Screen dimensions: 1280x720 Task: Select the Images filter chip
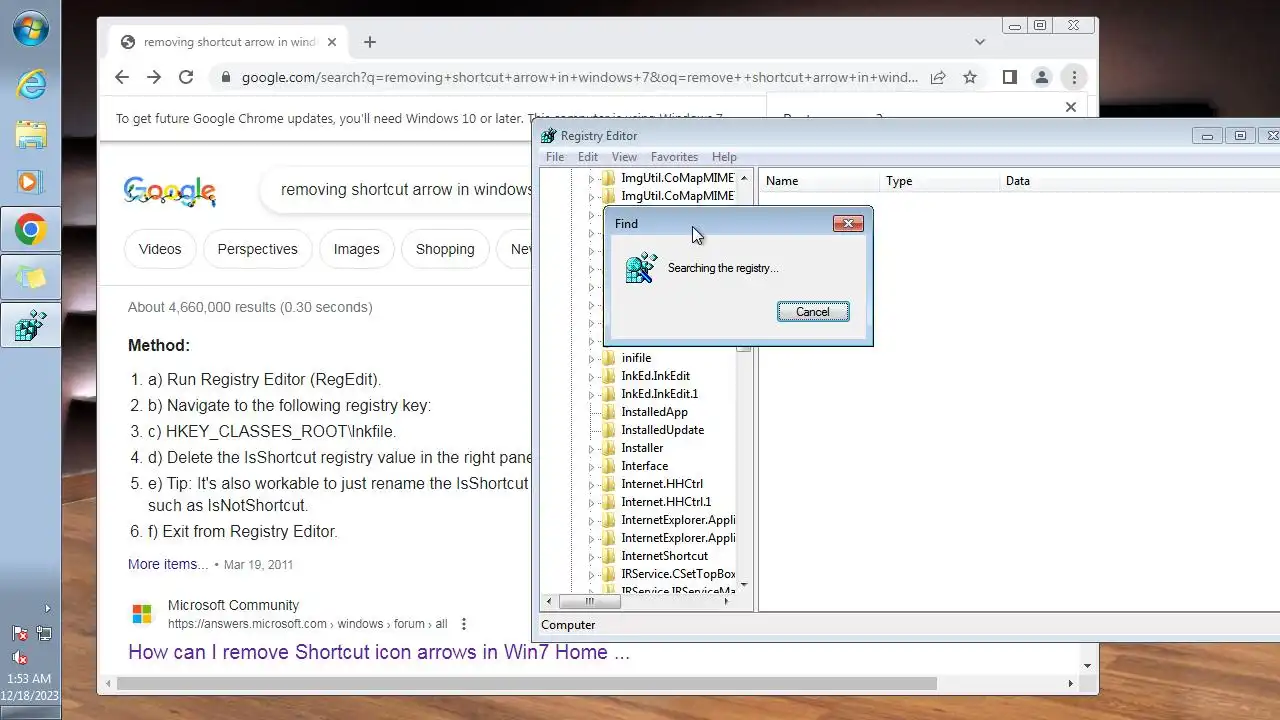pyautogui.click(x=356, y=249)
